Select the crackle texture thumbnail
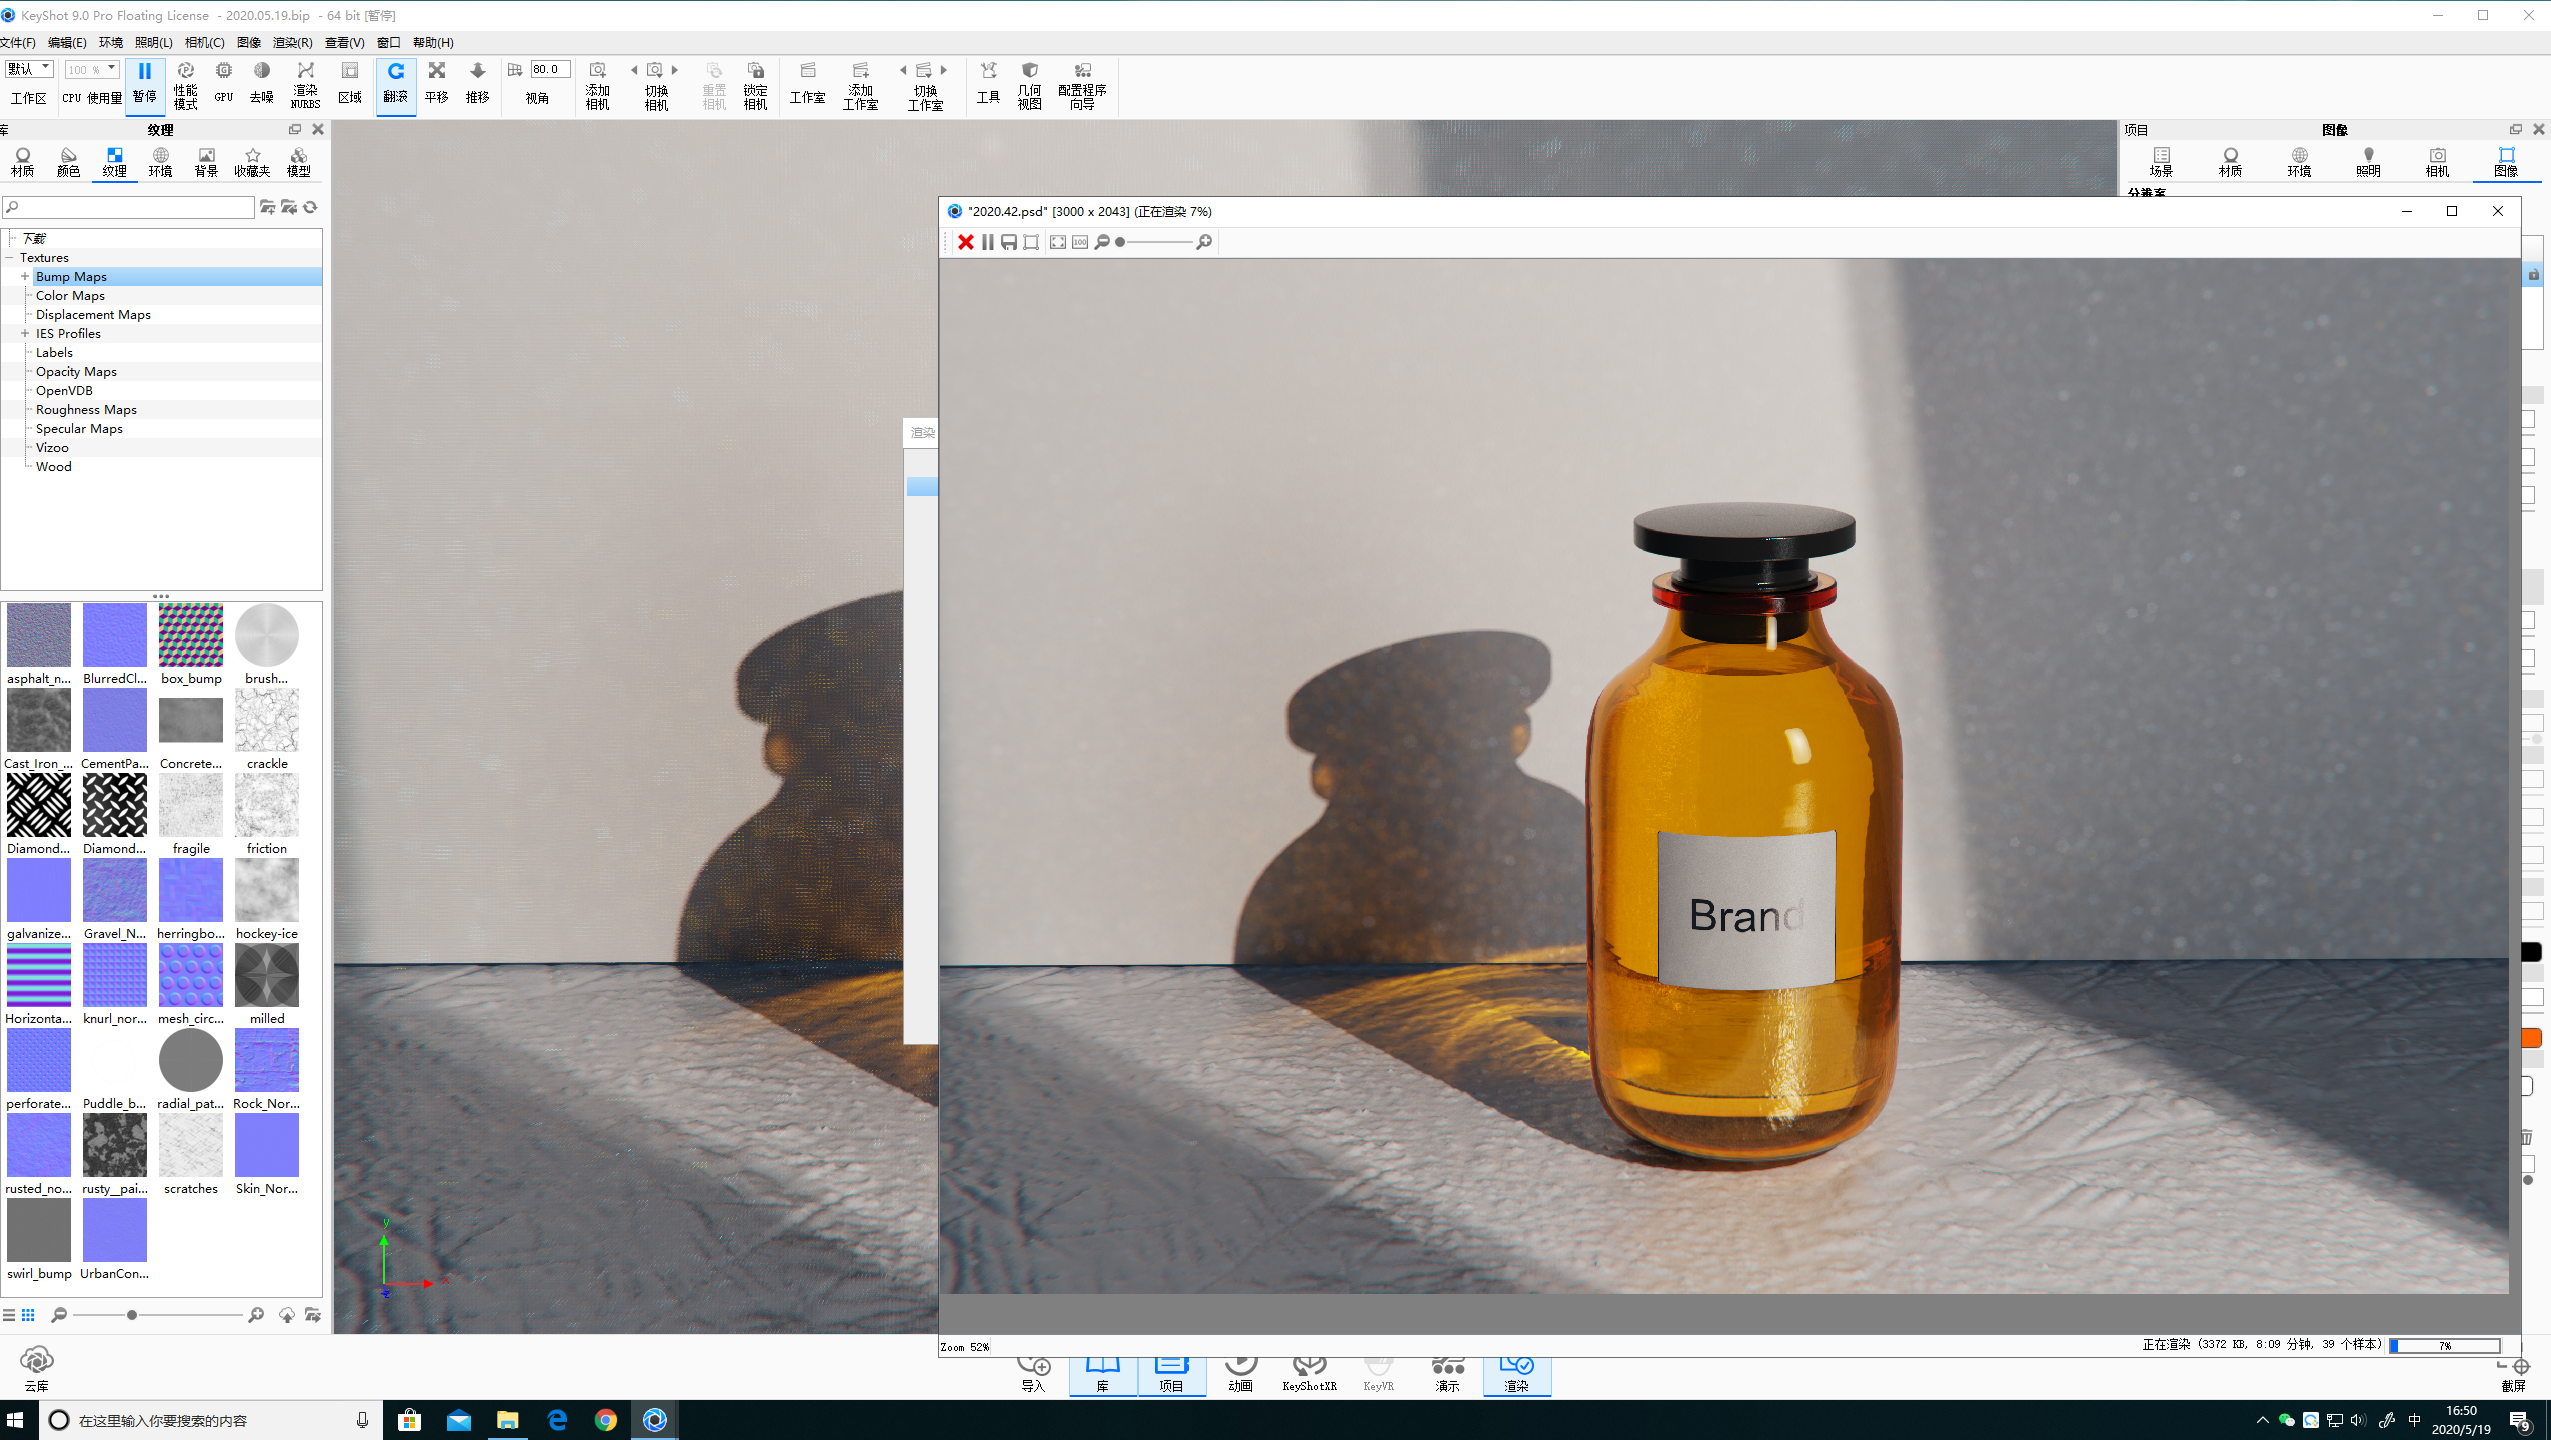 [x=266, y=720]
